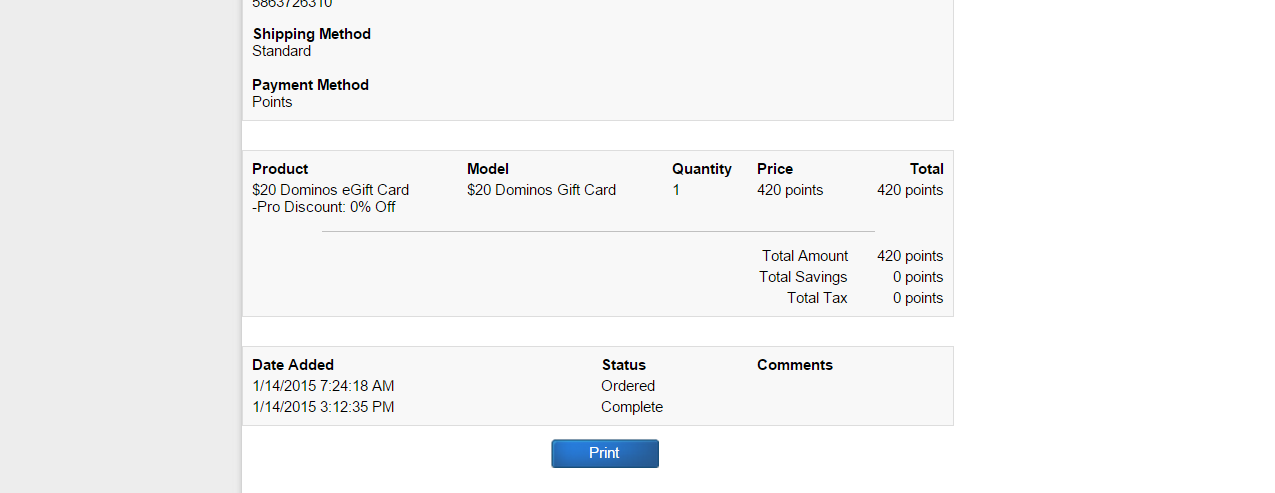Image resolution: width=1275 pixels, height=493 pixels.
Task: Click the quantity value 1
Action: click(676, 190)
